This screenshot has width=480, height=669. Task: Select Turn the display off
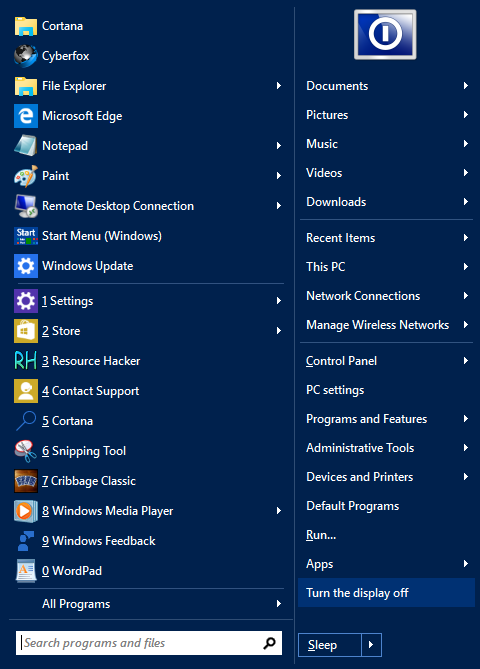click(x=386, y=593)
